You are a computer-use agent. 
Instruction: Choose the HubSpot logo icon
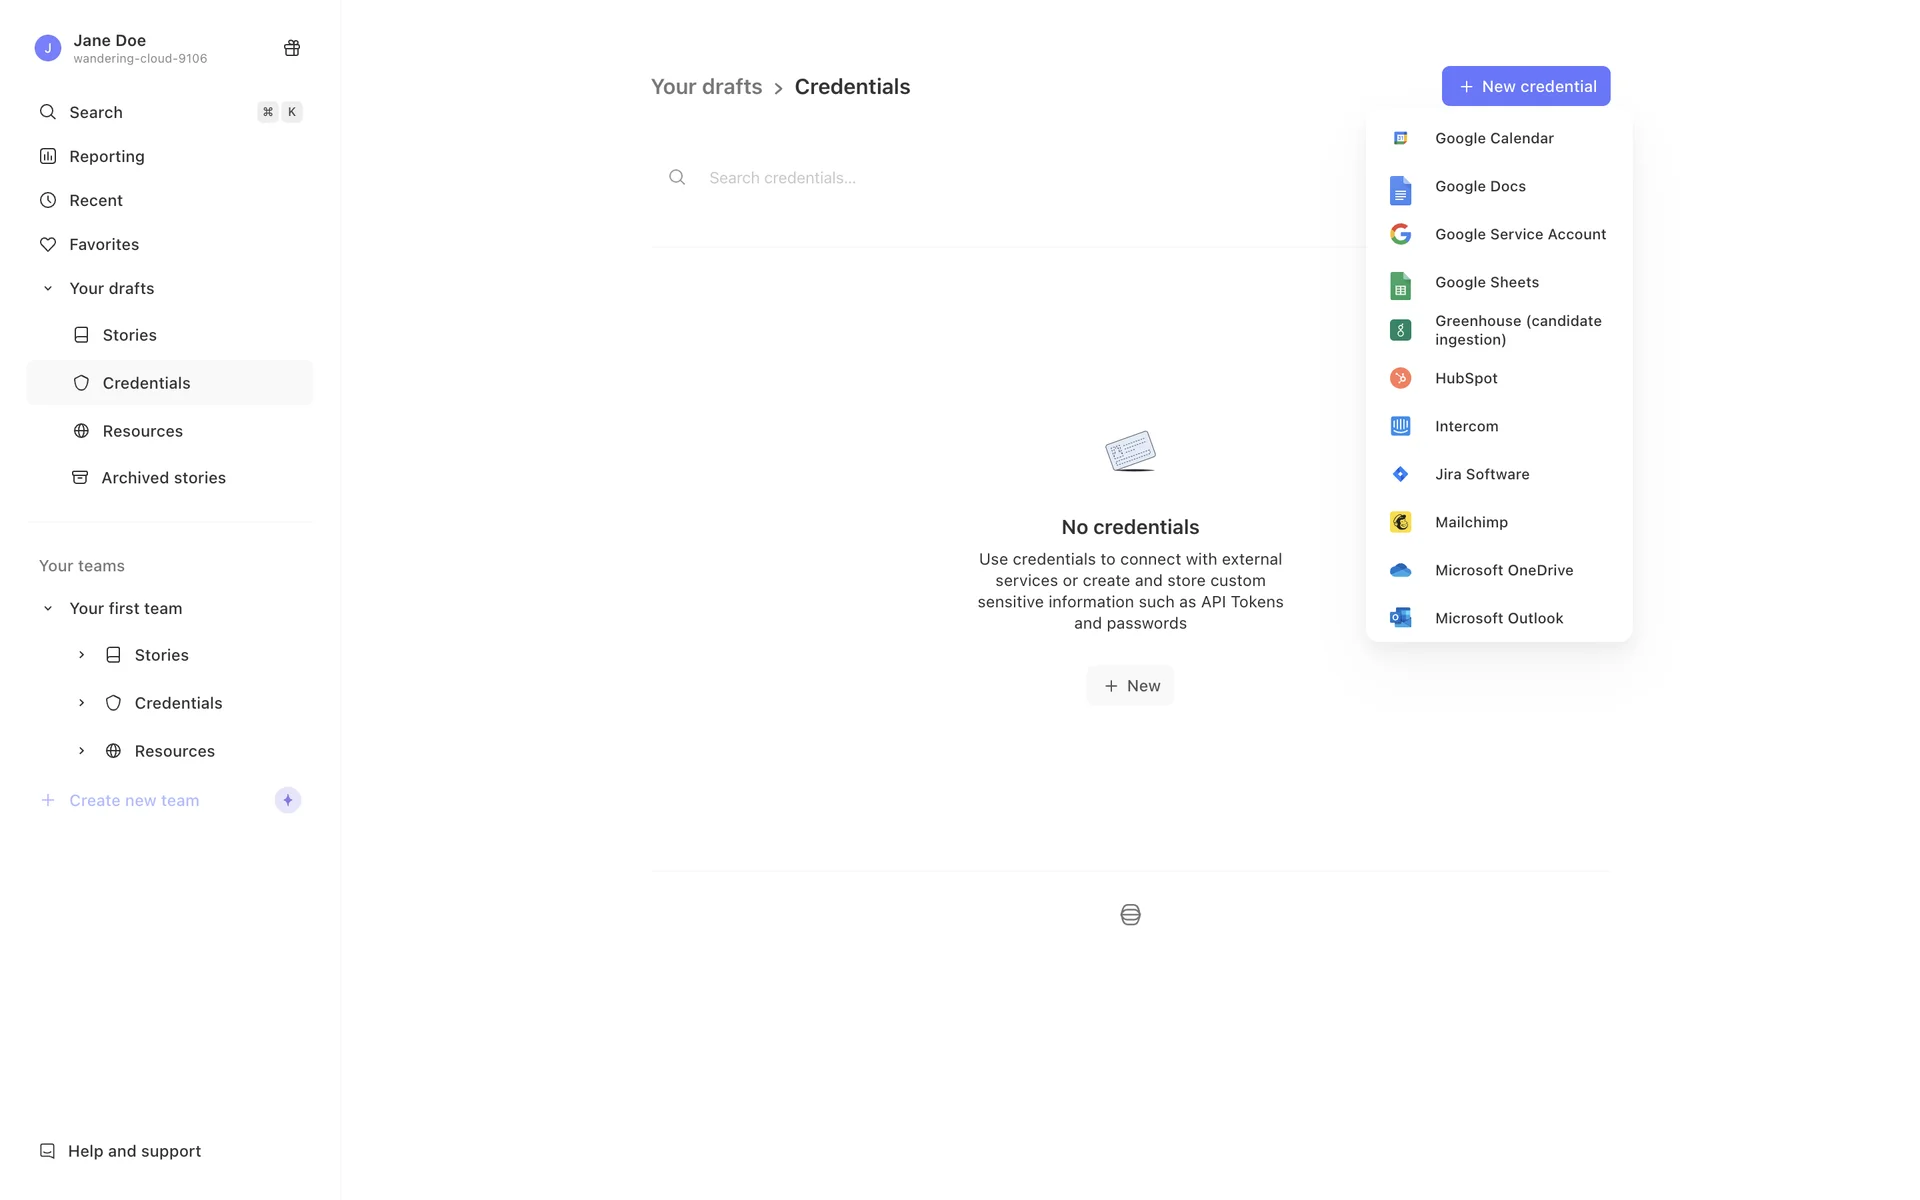[1400, 378]
